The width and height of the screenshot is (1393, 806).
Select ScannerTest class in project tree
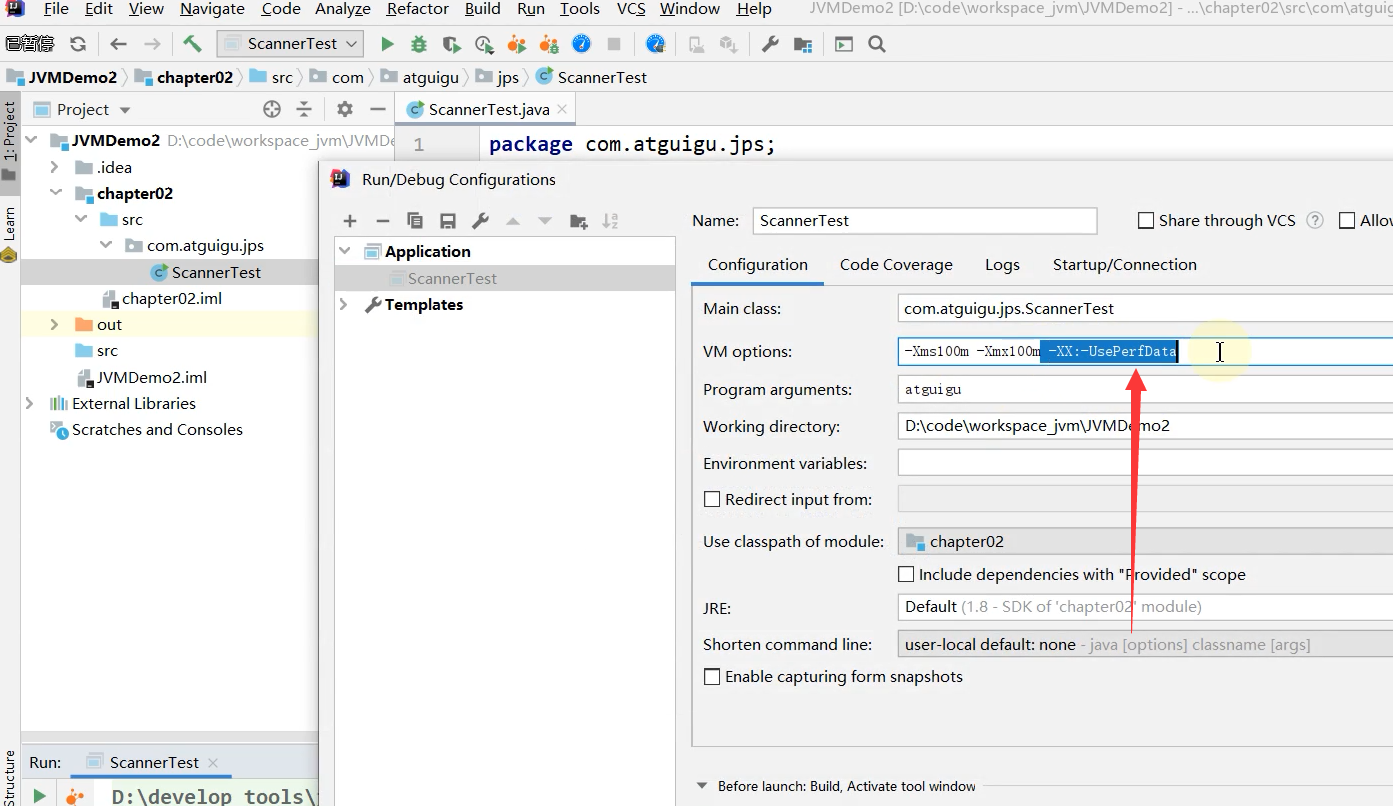pyautogui.click(x=216, y=272)
